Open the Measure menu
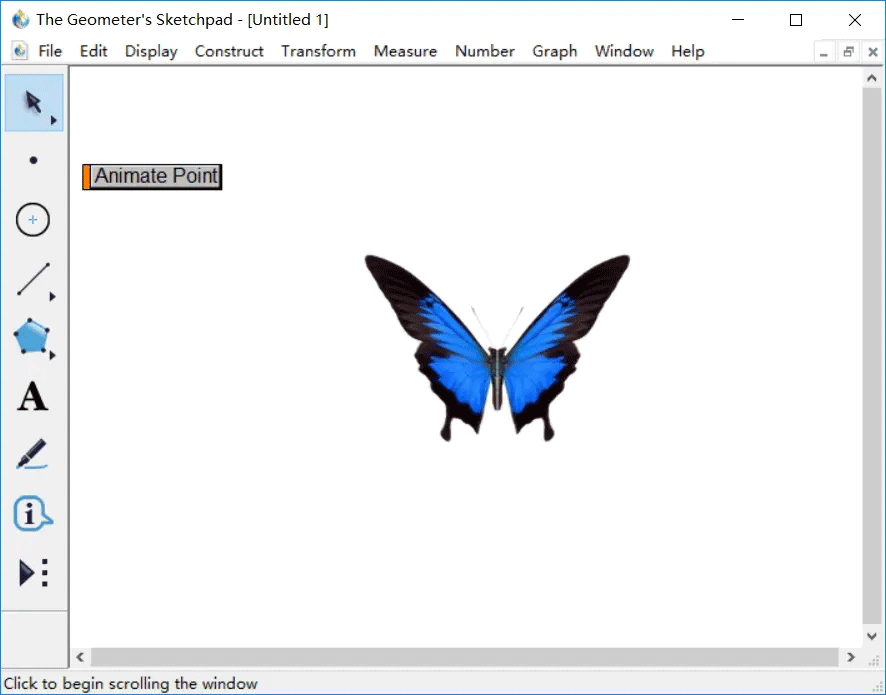 click(405, 51)
